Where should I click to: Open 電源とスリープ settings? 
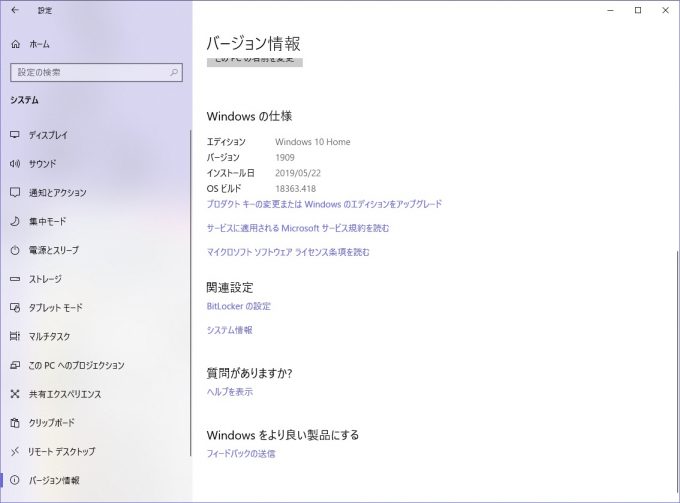pyautogui.click(x=95, y=250)
